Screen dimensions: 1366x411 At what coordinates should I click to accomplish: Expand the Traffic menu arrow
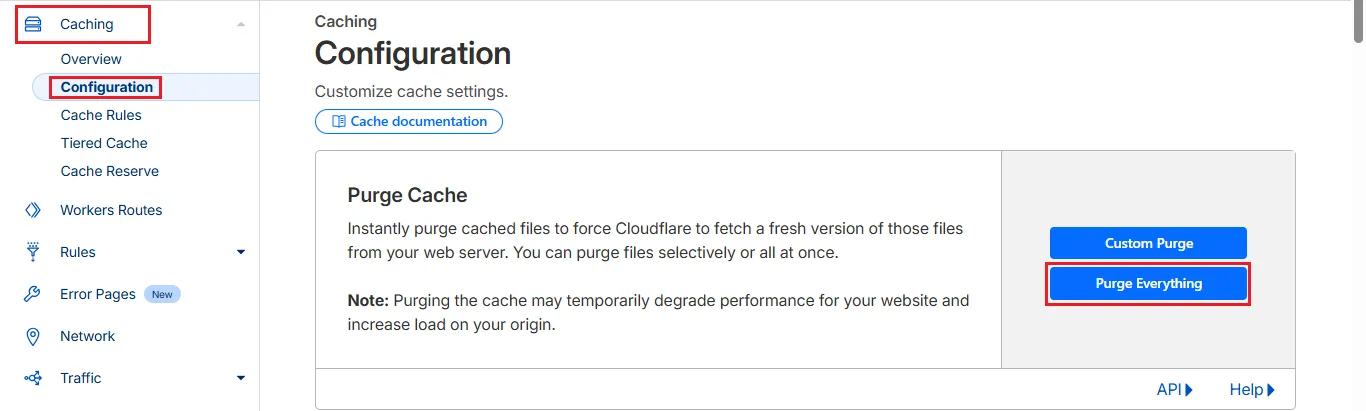pos(241,378)
